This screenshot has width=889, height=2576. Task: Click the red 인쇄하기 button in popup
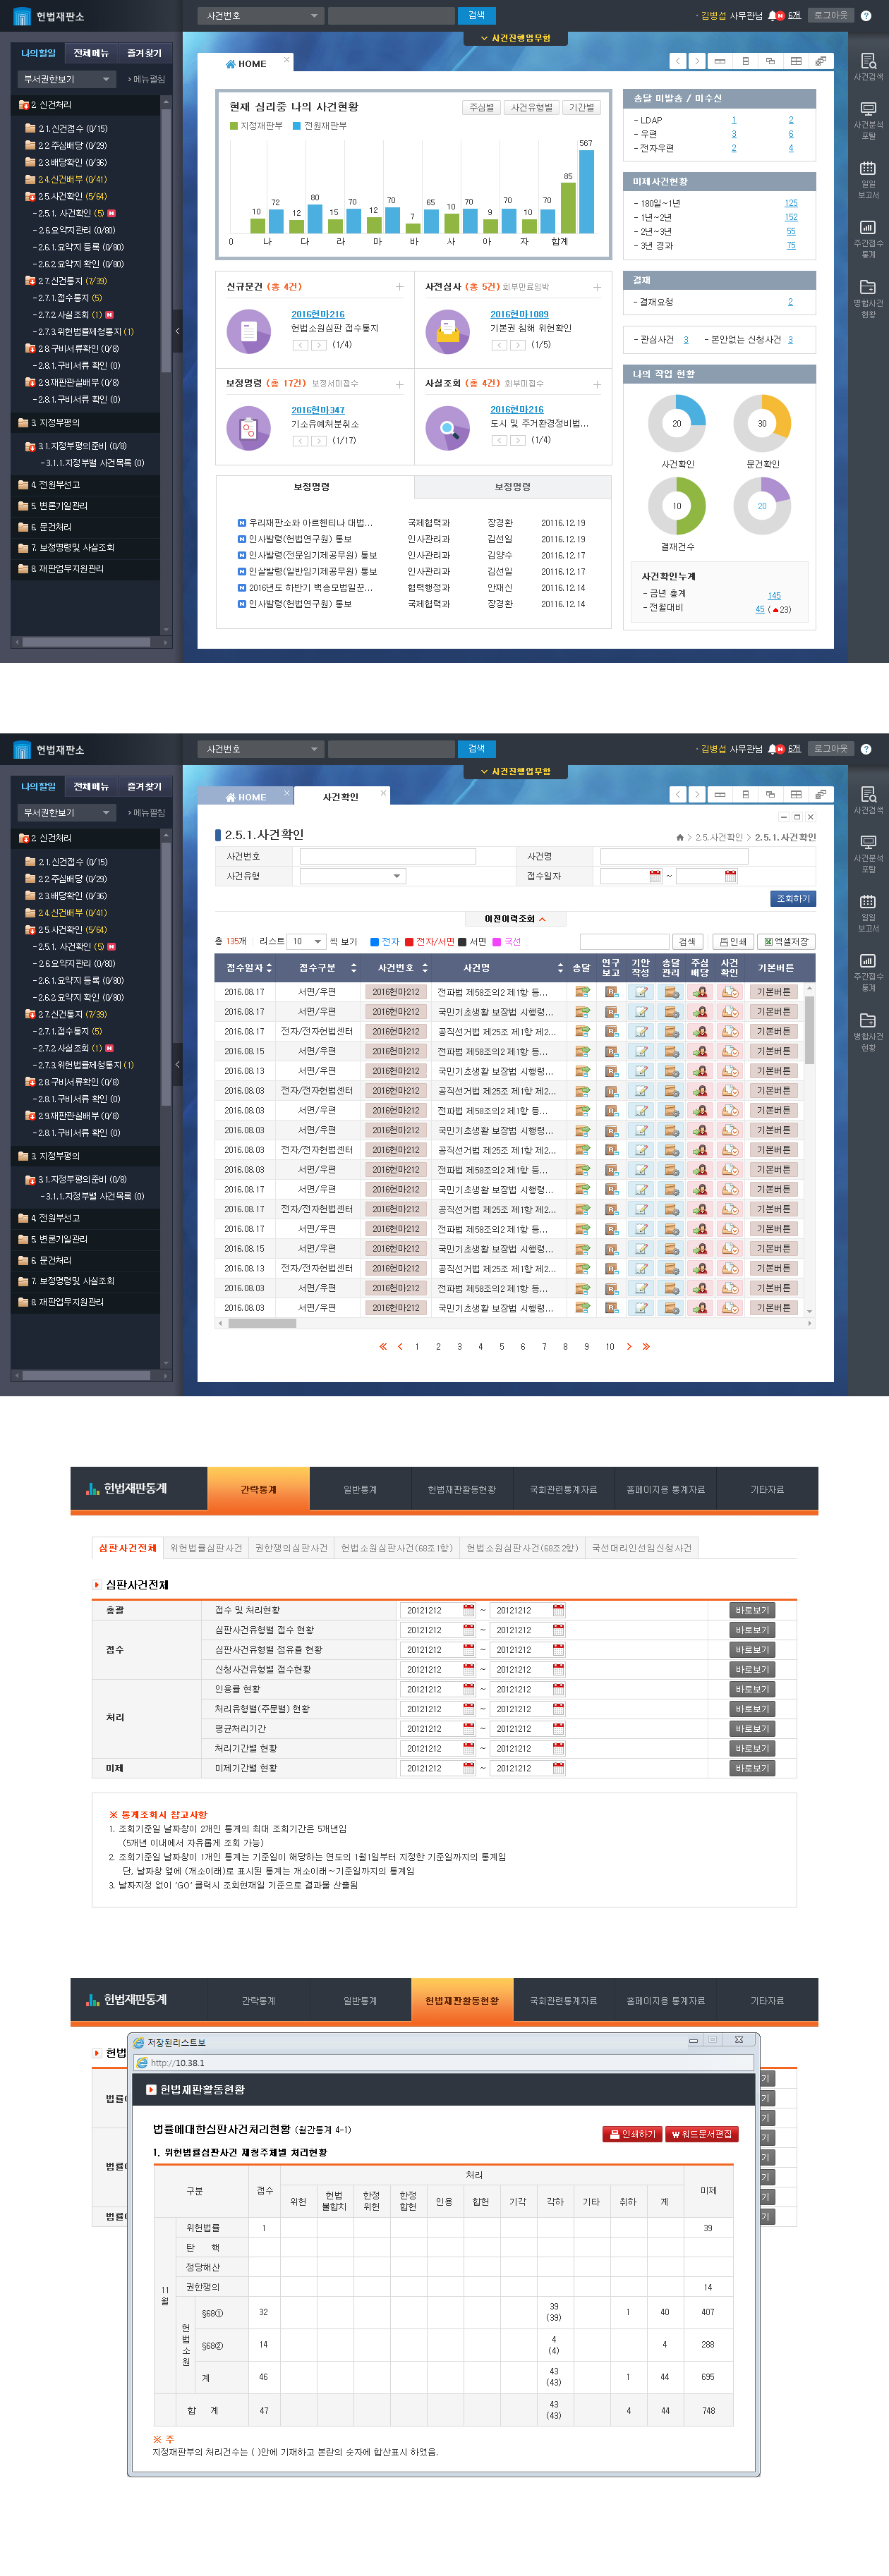pyautogui.click(x=632, y=2134)
